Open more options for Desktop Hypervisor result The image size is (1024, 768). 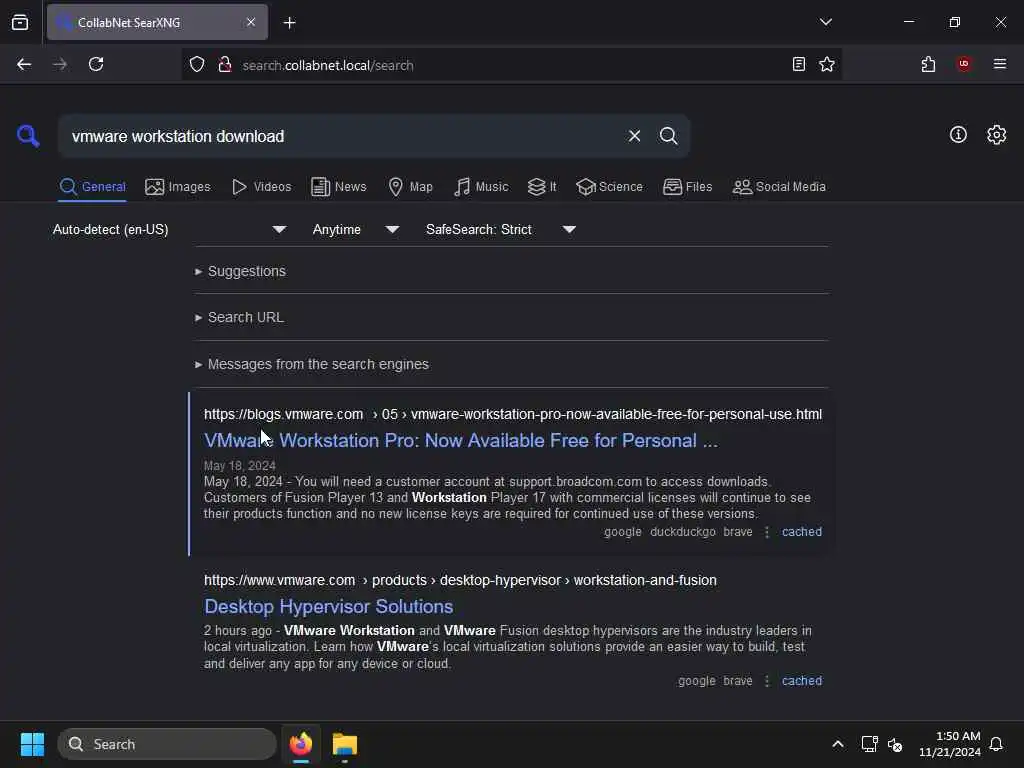[767, 680]
